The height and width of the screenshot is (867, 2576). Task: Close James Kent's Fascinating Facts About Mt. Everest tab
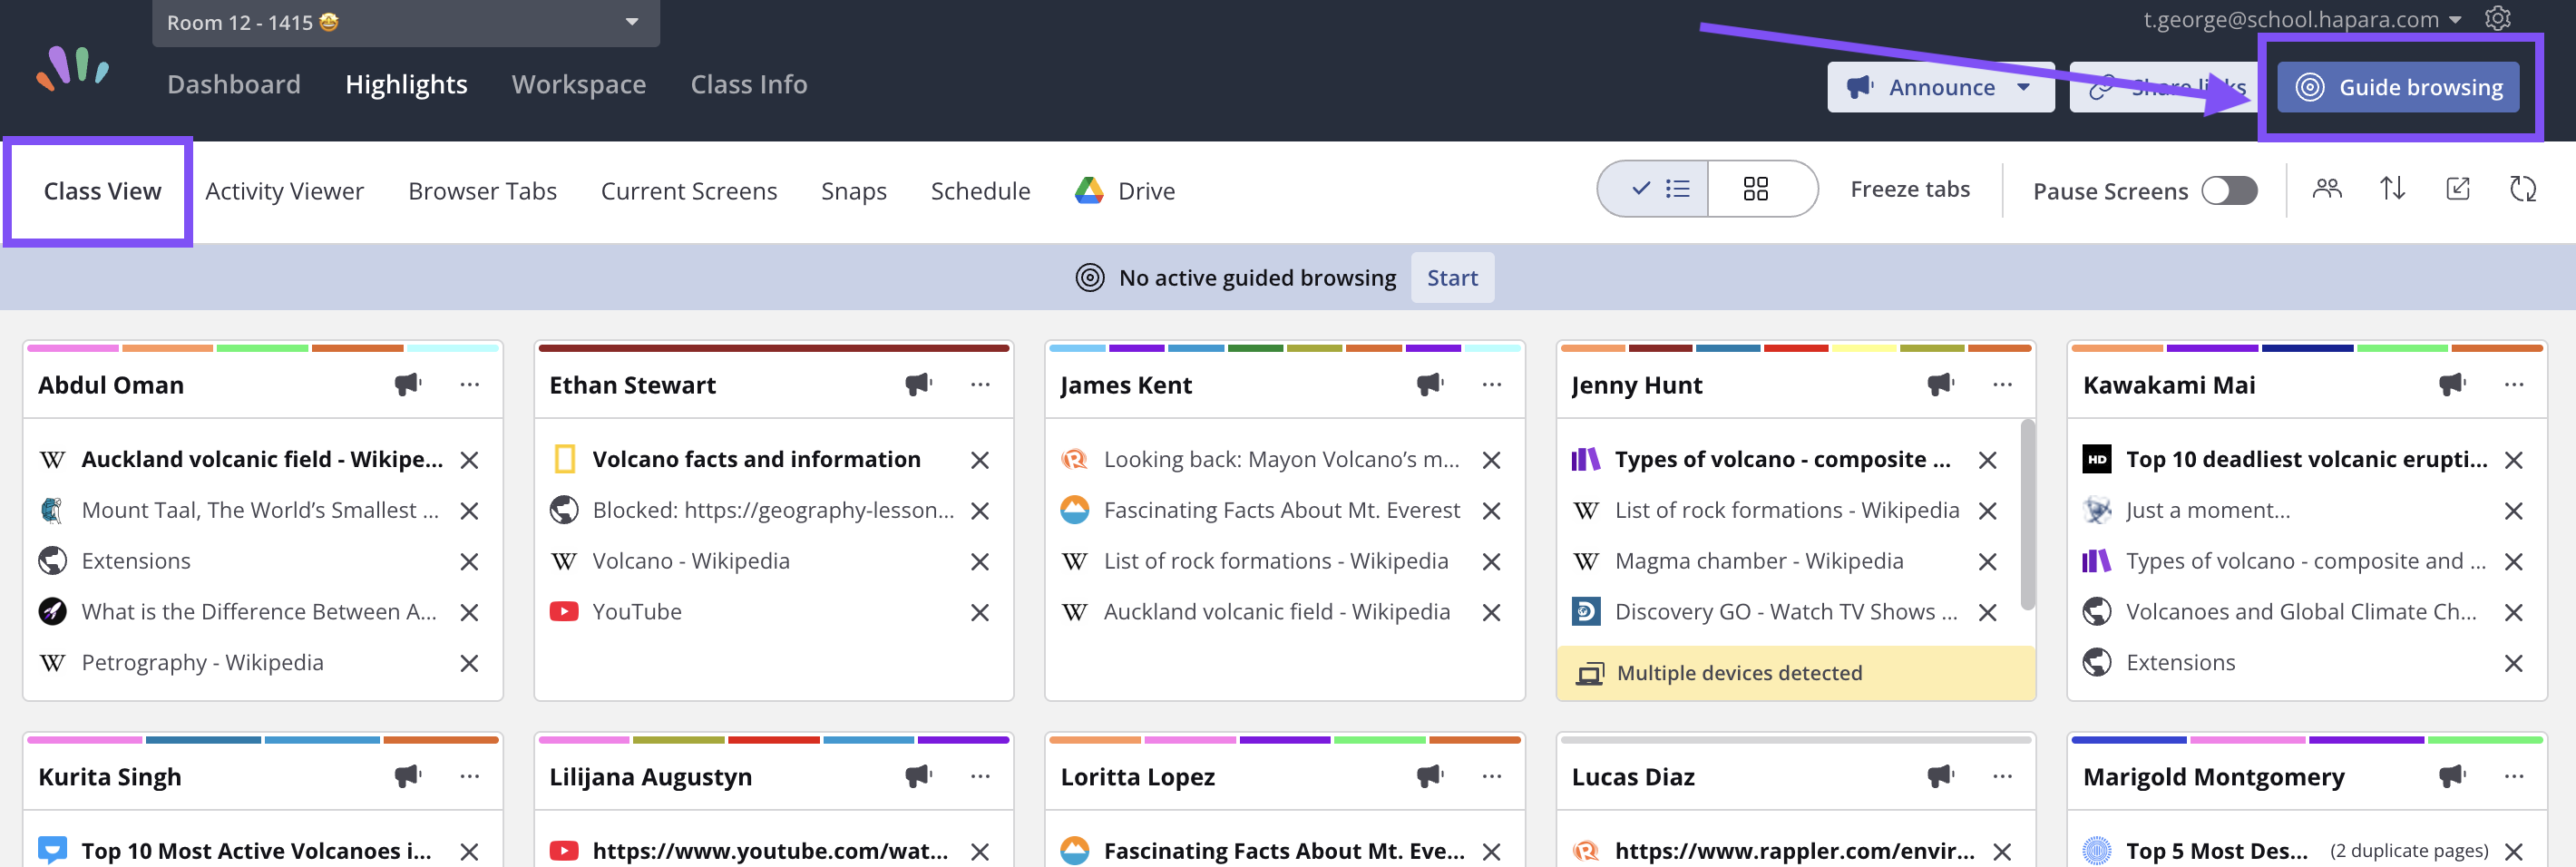(x=1491, y=511)
